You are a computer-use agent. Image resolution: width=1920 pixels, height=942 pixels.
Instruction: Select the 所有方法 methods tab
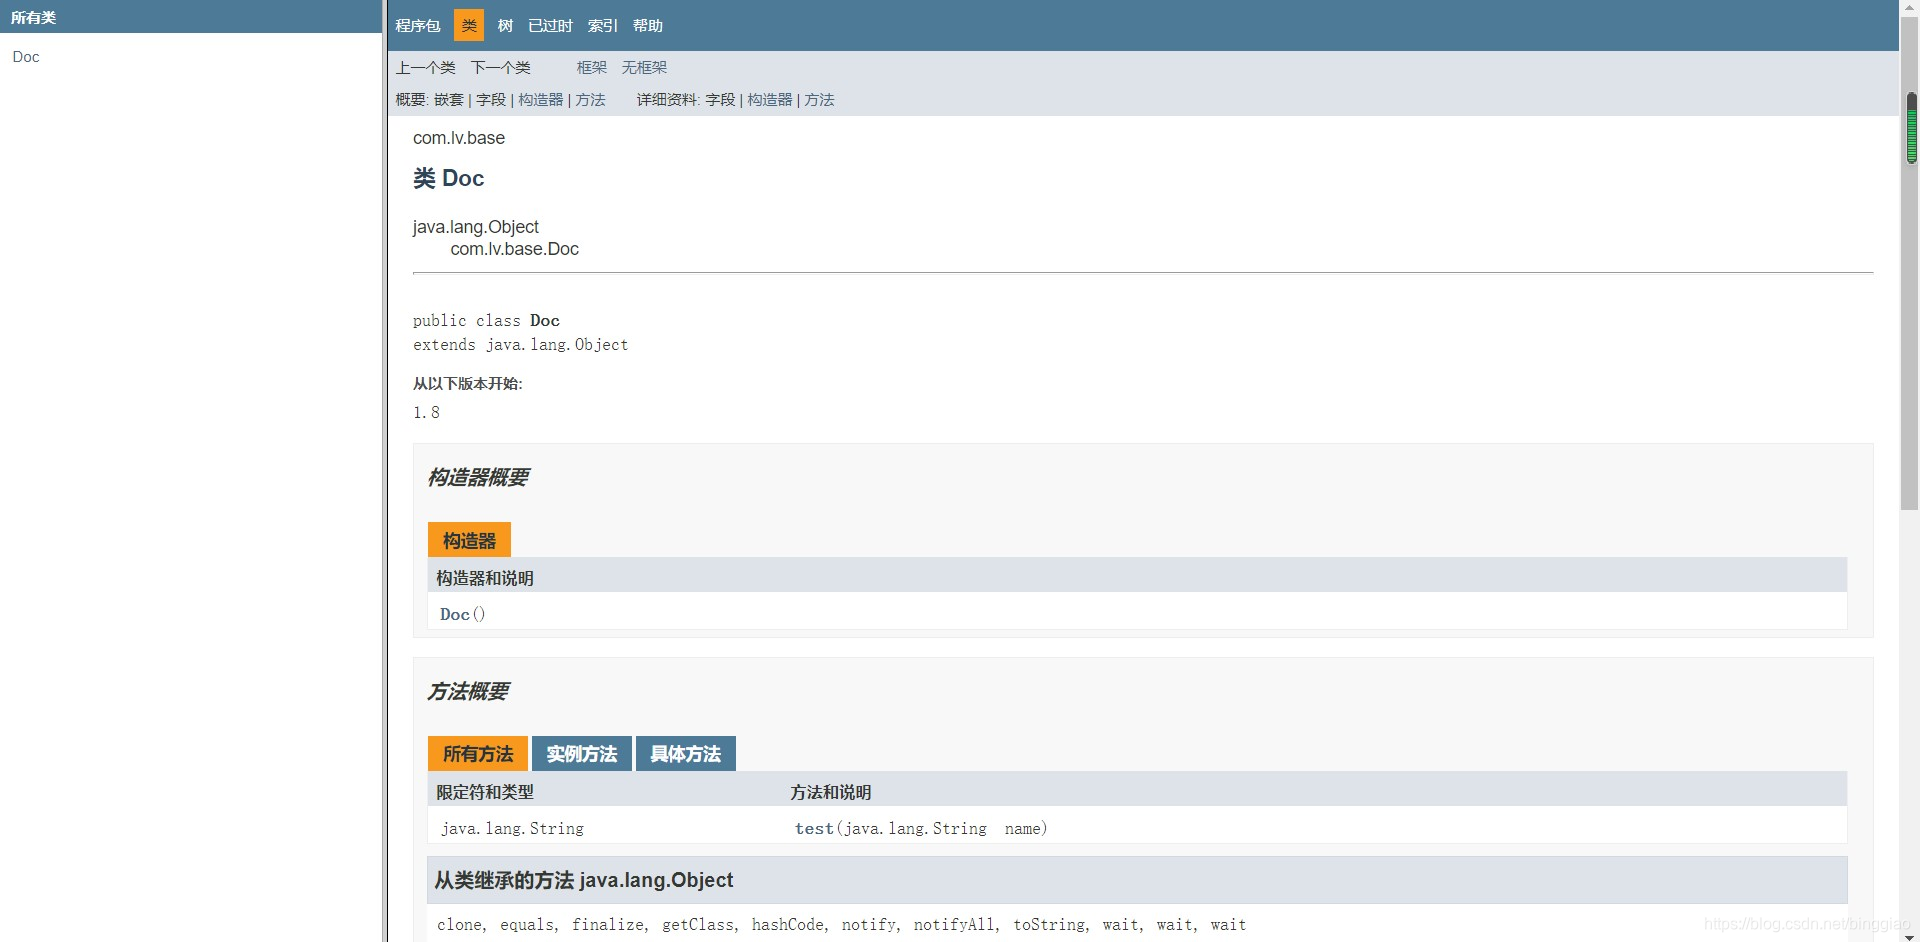[478, 754]
